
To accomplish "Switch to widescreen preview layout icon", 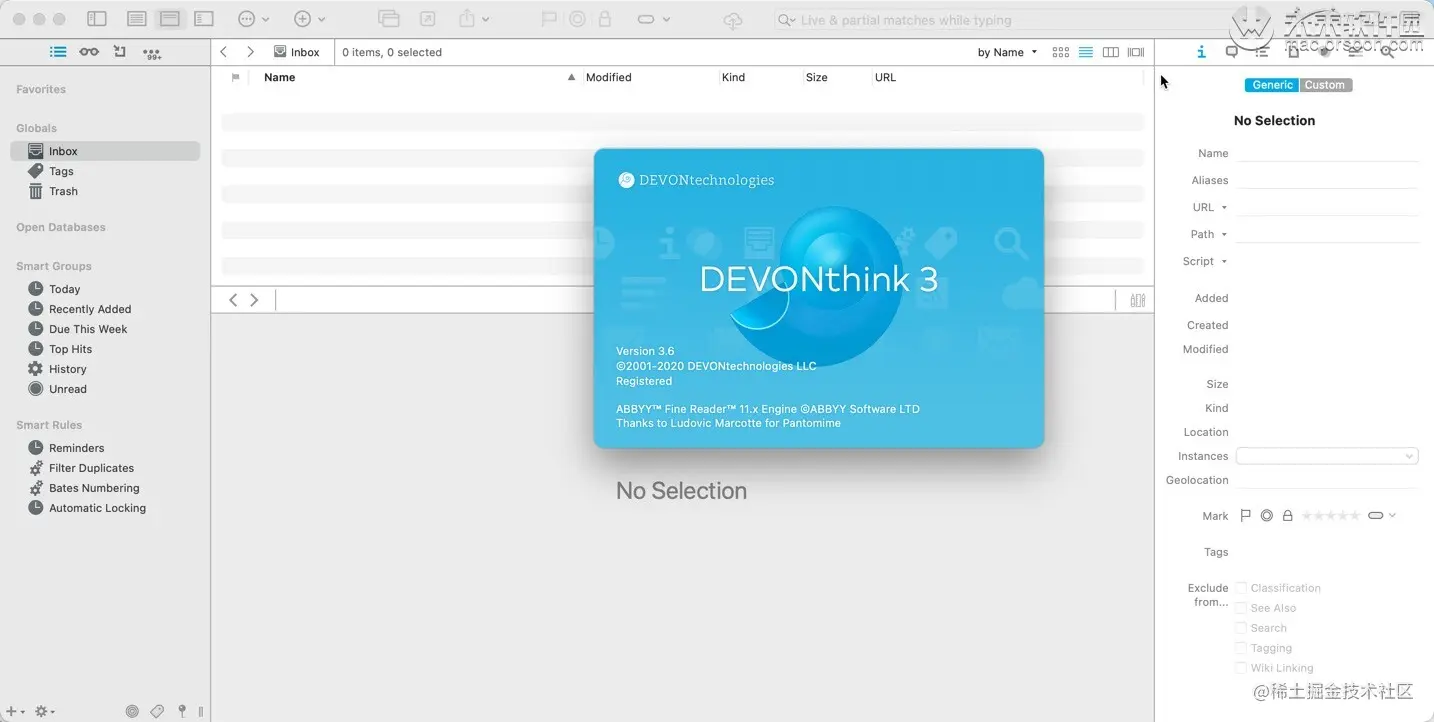I will [204, 19].
